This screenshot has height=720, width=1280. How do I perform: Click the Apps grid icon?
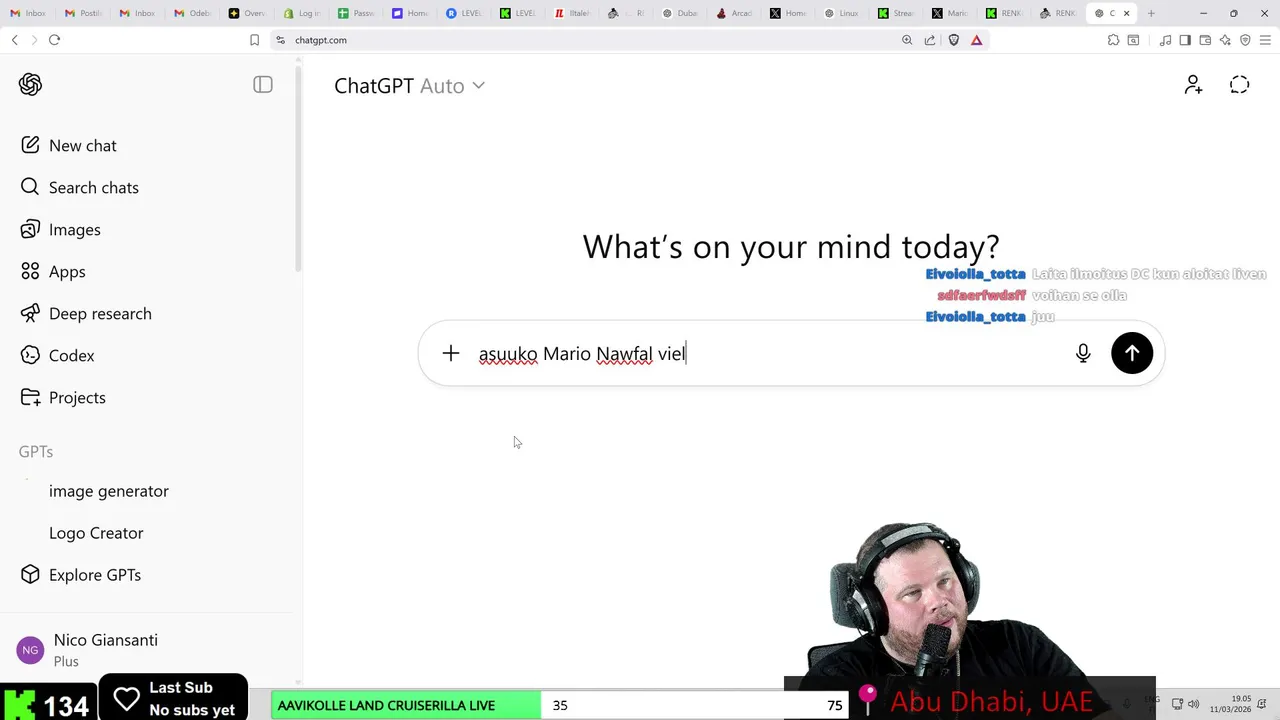[x=30, y=271]
